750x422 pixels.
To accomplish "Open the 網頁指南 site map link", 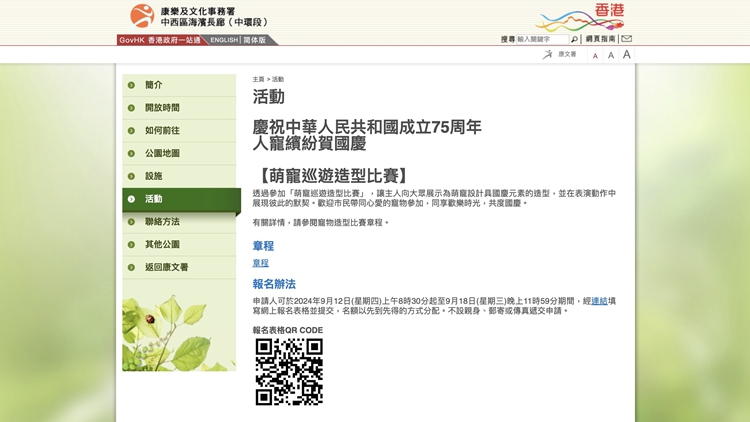I will 600,39.
